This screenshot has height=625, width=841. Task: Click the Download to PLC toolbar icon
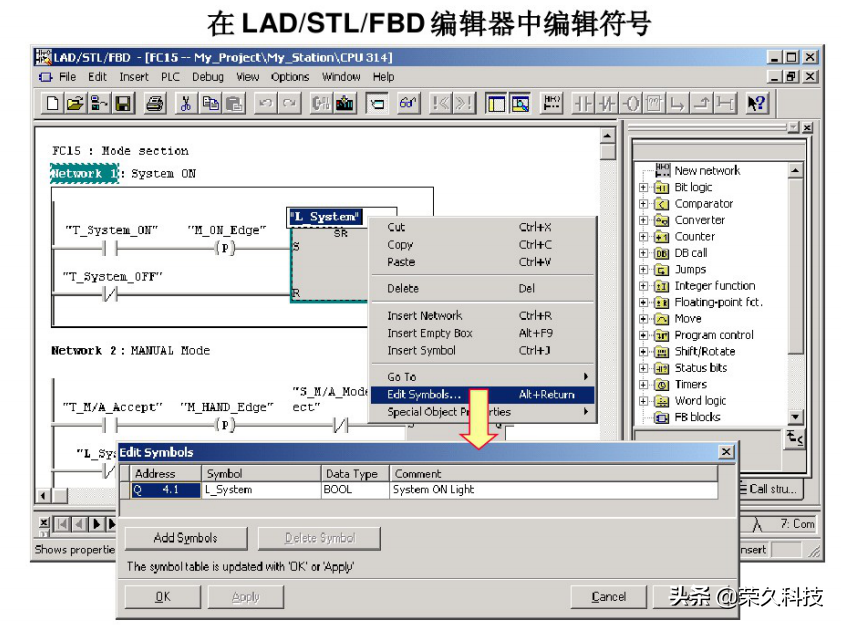pos(345,103)
